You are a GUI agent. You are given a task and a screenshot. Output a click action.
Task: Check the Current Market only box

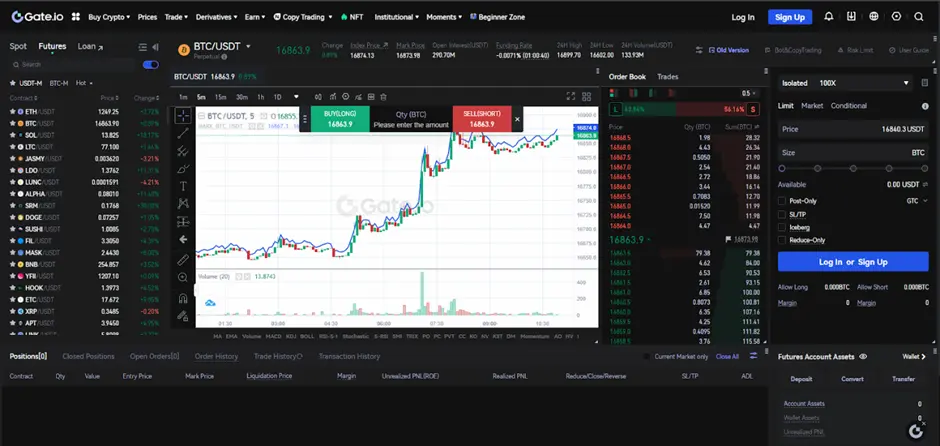click(x=647, y=357)
